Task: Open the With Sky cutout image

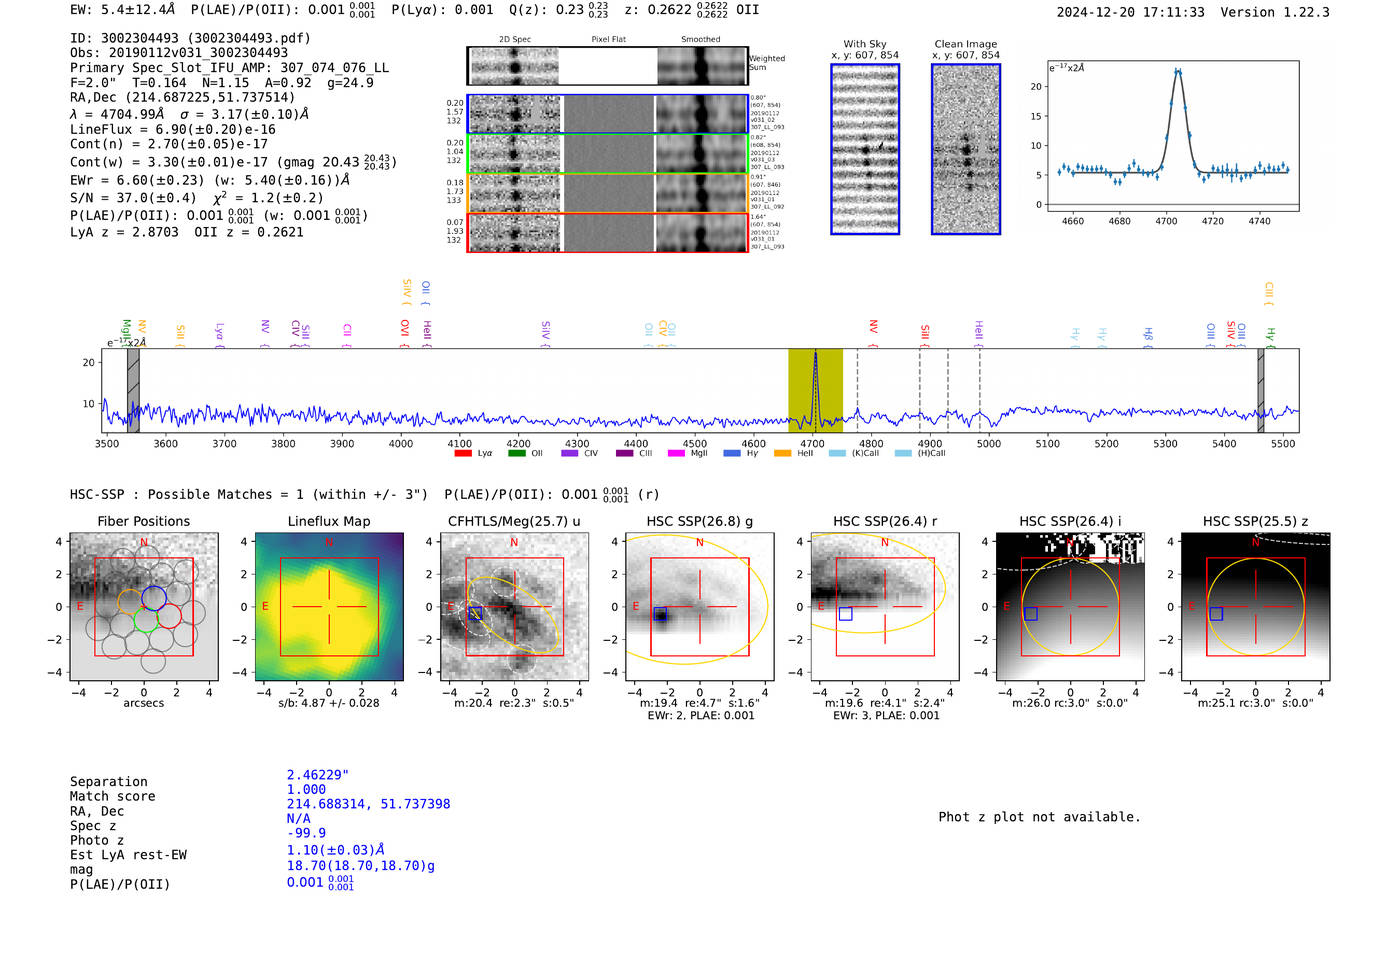Action: coord(865,149)
